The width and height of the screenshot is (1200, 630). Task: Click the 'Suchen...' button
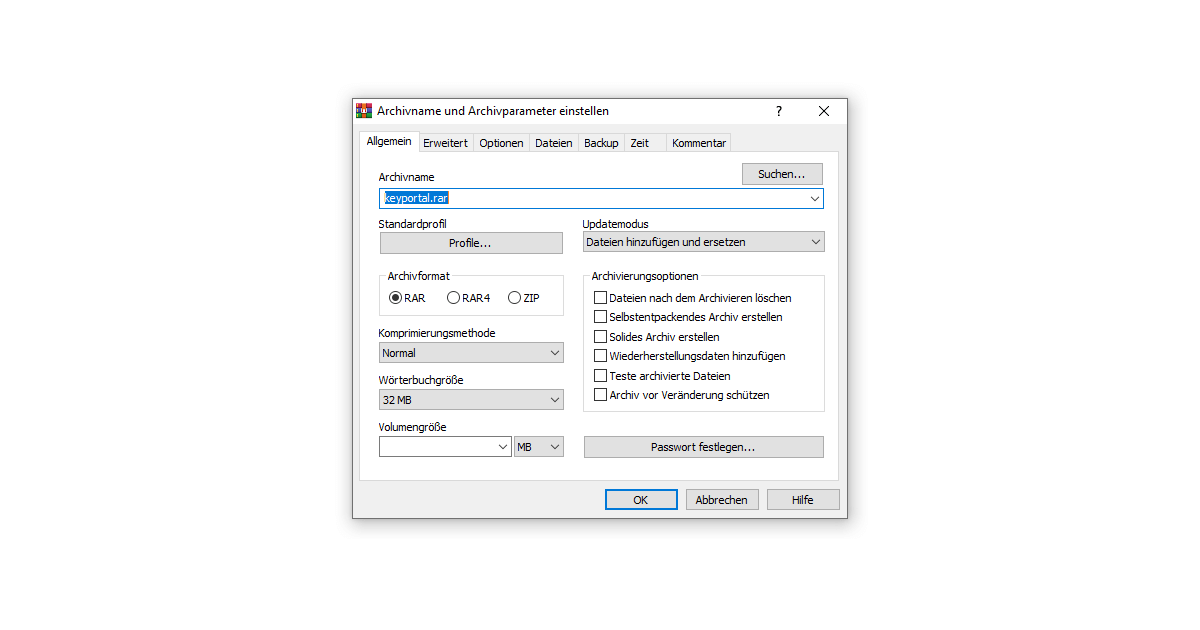coord(782,173)
